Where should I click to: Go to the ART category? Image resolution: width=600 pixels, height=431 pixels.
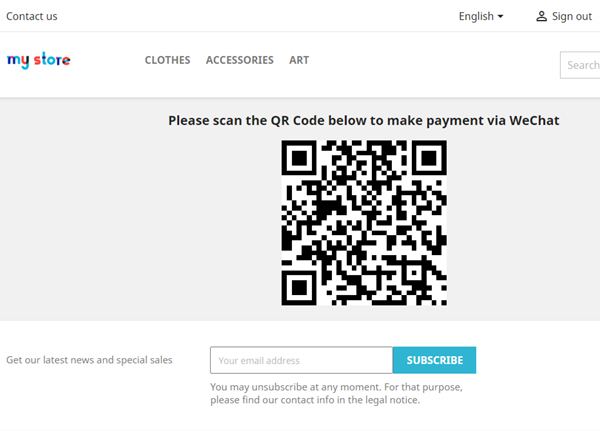[x=299, y=60]
